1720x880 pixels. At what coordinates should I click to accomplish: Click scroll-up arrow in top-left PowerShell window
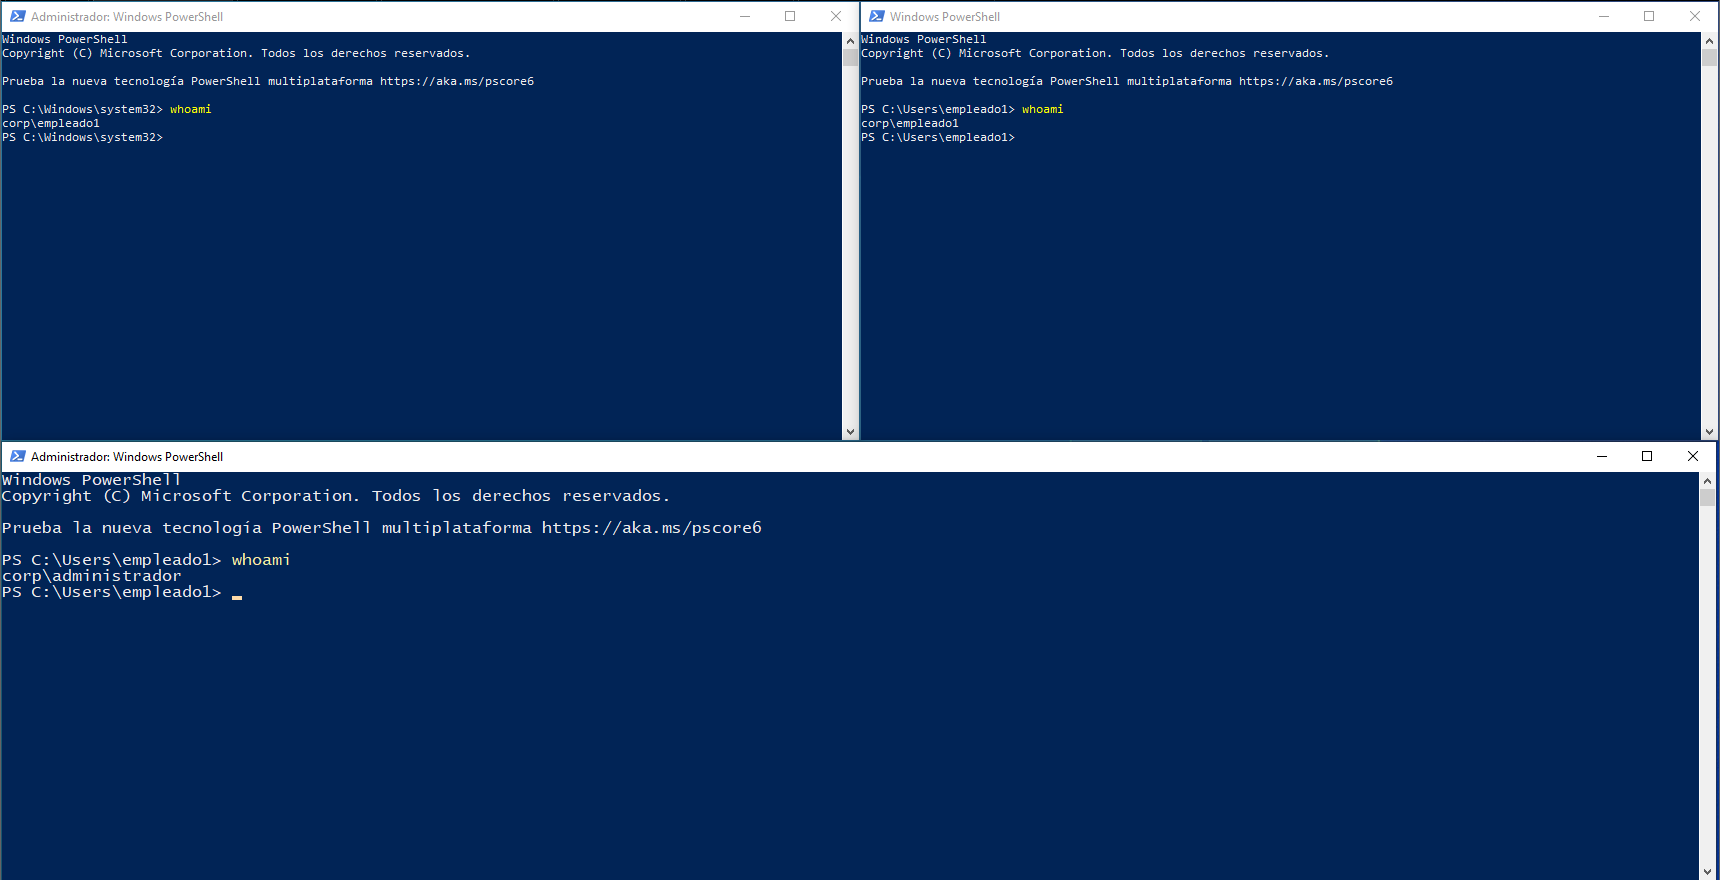[850, 41]
